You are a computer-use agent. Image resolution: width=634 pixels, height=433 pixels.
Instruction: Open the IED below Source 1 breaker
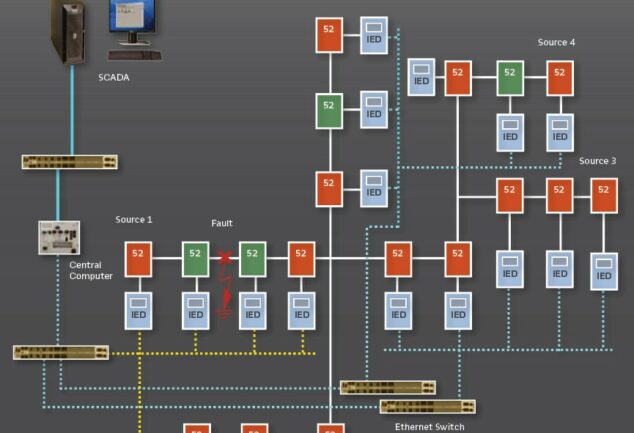coord(139,309)
